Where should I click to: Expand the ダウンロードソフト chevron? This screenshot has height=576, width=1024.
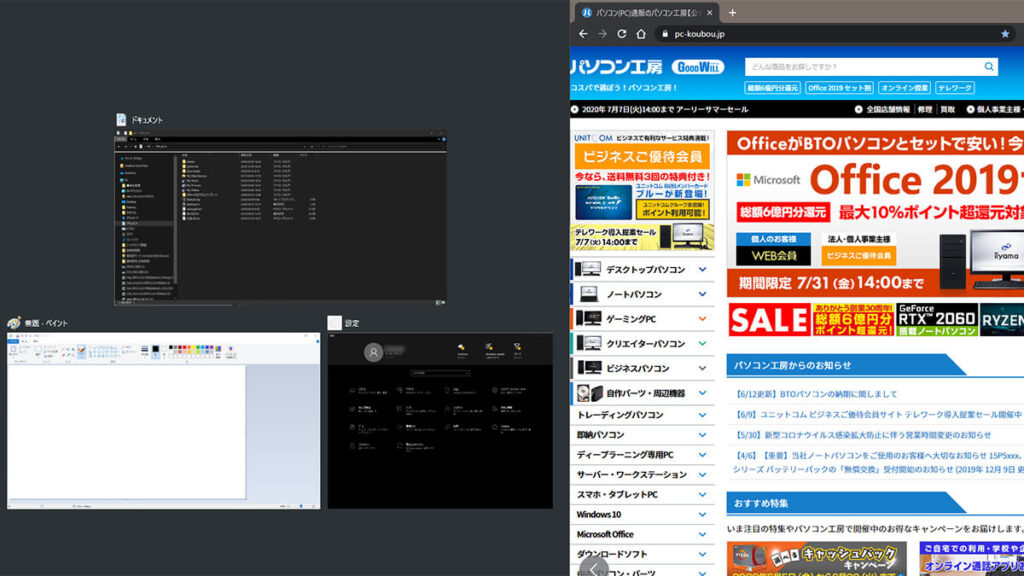702,554
